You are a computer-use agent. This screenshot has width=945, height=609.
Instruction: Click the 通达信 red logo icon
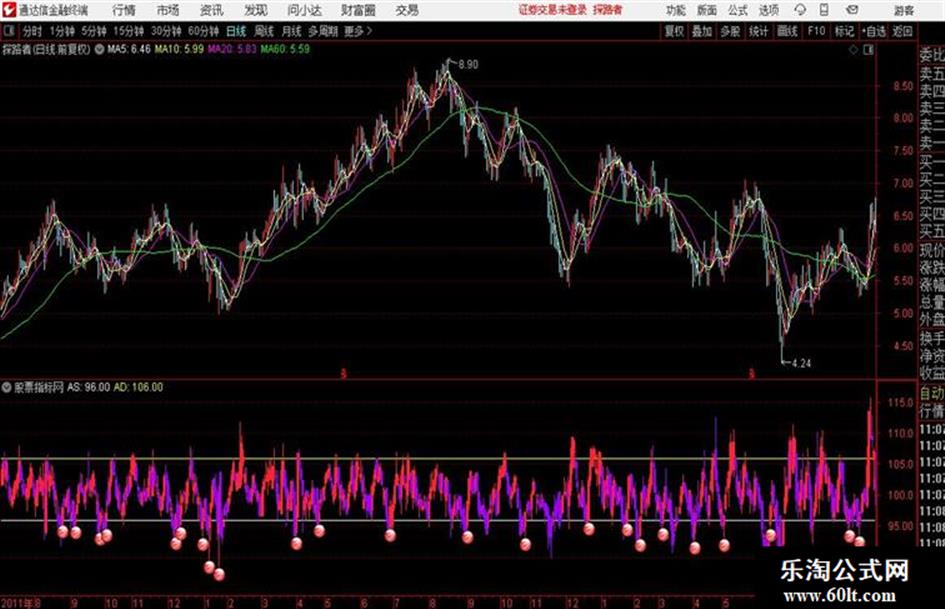[x=9, y=10]
